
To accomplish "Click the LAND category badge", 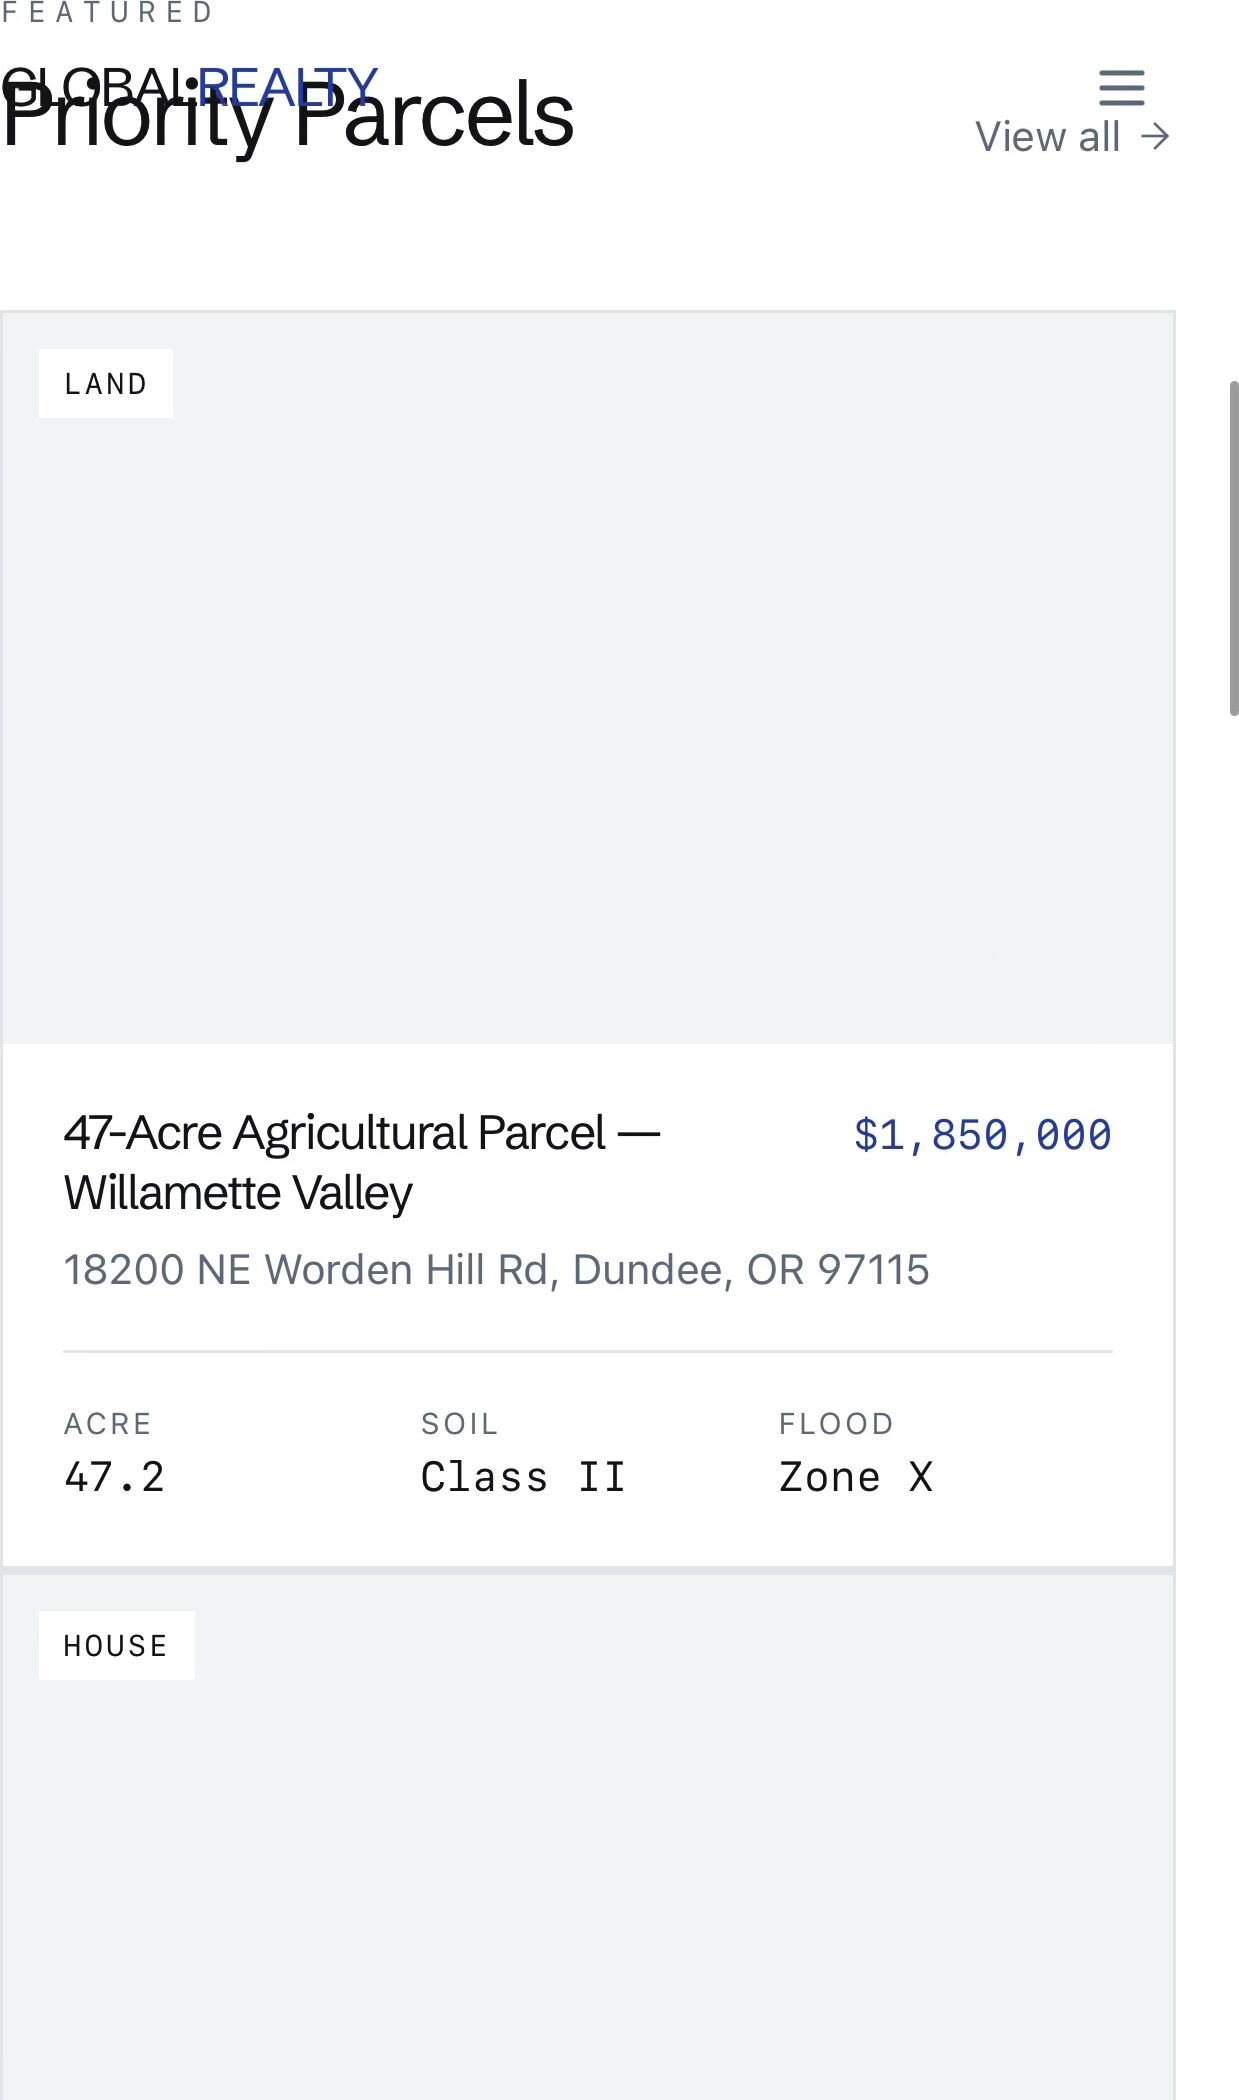I will tap(106, 384).
